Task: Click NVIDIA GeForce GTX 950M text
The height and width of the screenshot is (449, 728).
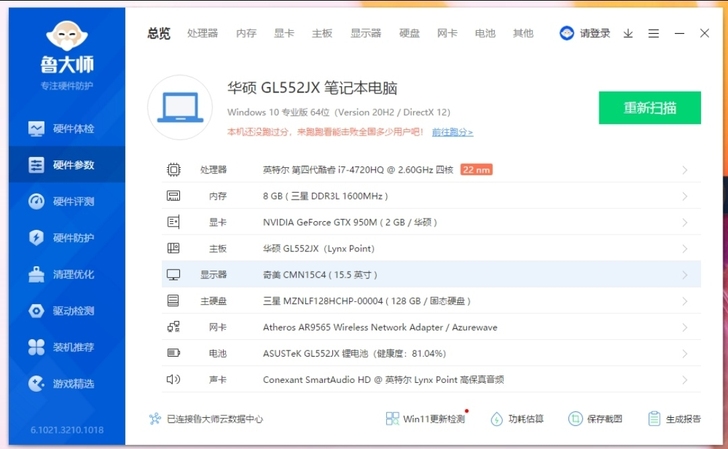Action: pos(350,222)
